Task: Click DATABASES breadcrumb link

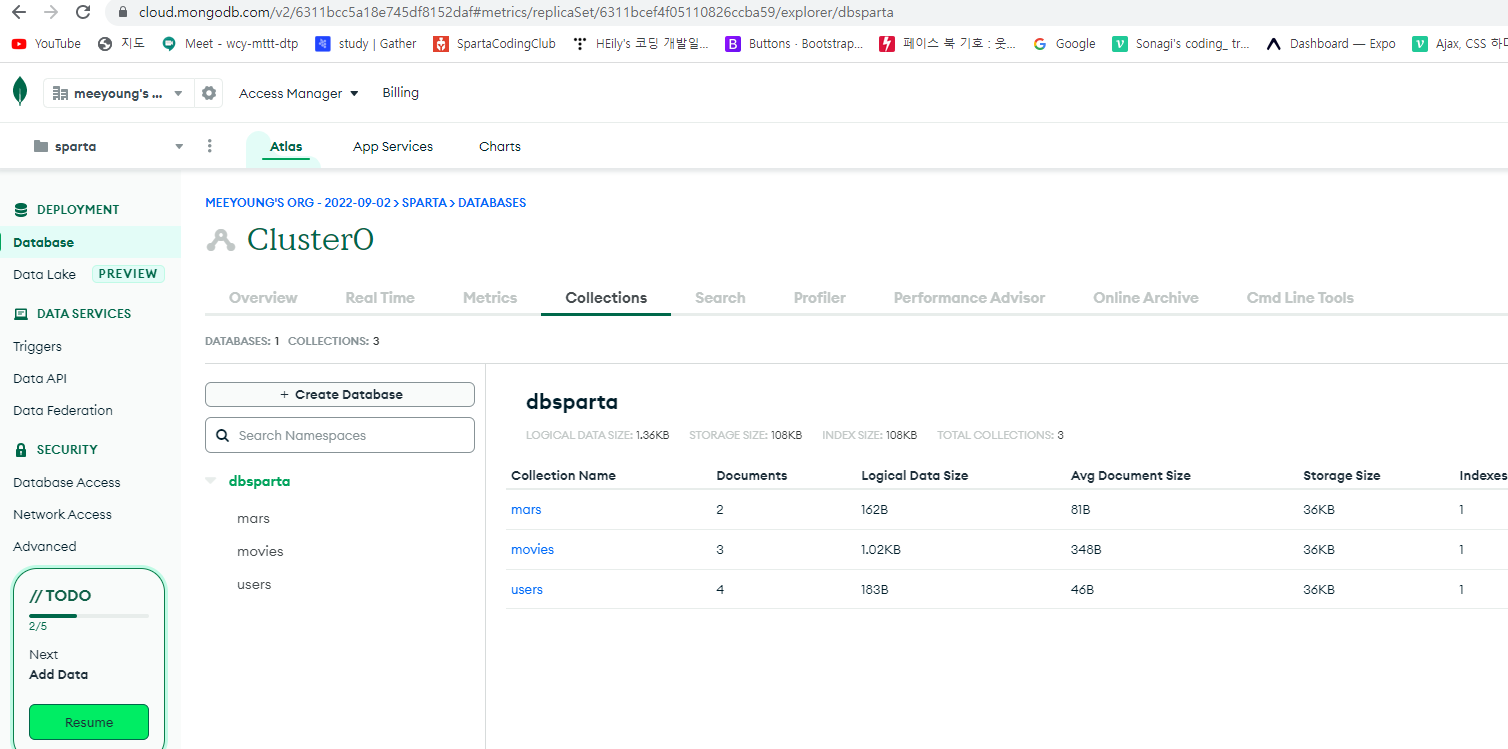Action: 492,203
